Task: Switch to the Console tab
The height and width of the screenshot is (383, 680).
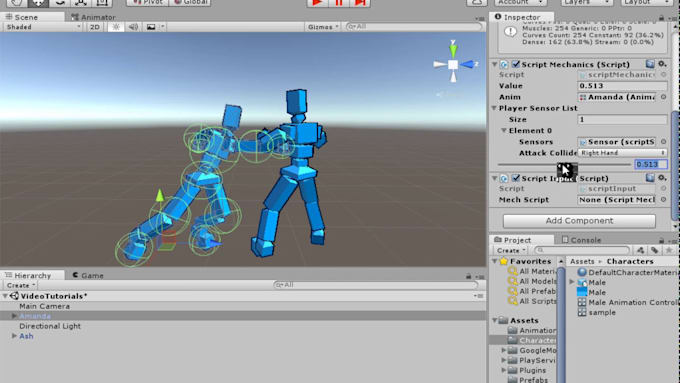Action: [581, 240]
